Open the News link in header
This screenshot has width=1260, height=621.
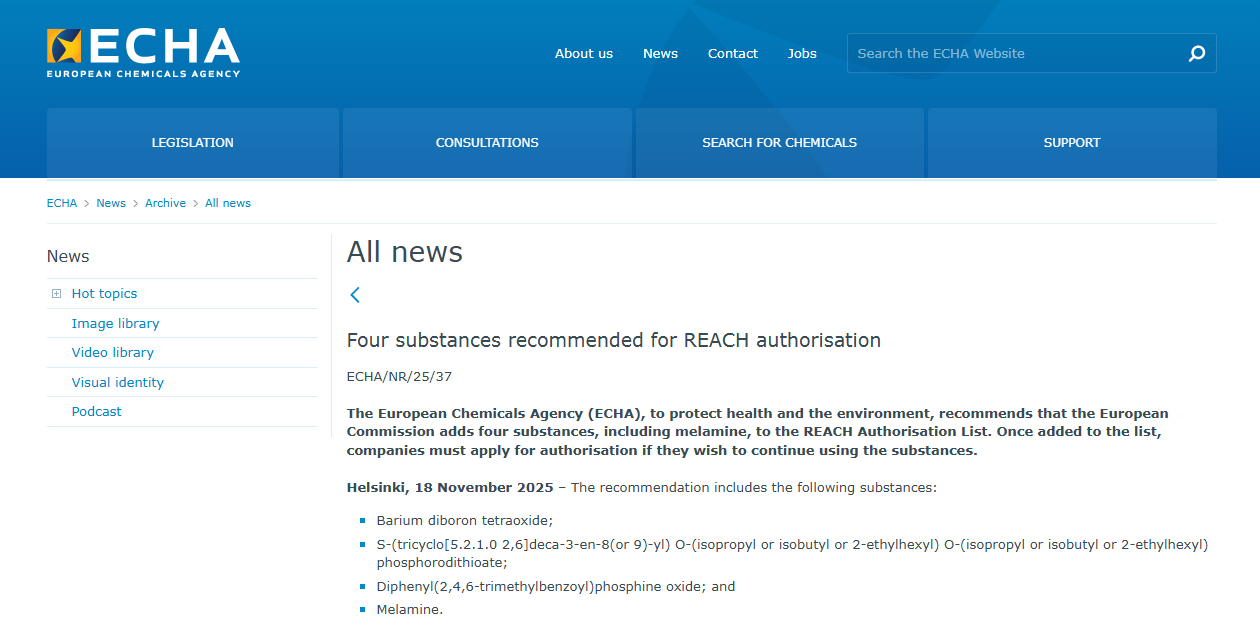(x=660, y=54)
